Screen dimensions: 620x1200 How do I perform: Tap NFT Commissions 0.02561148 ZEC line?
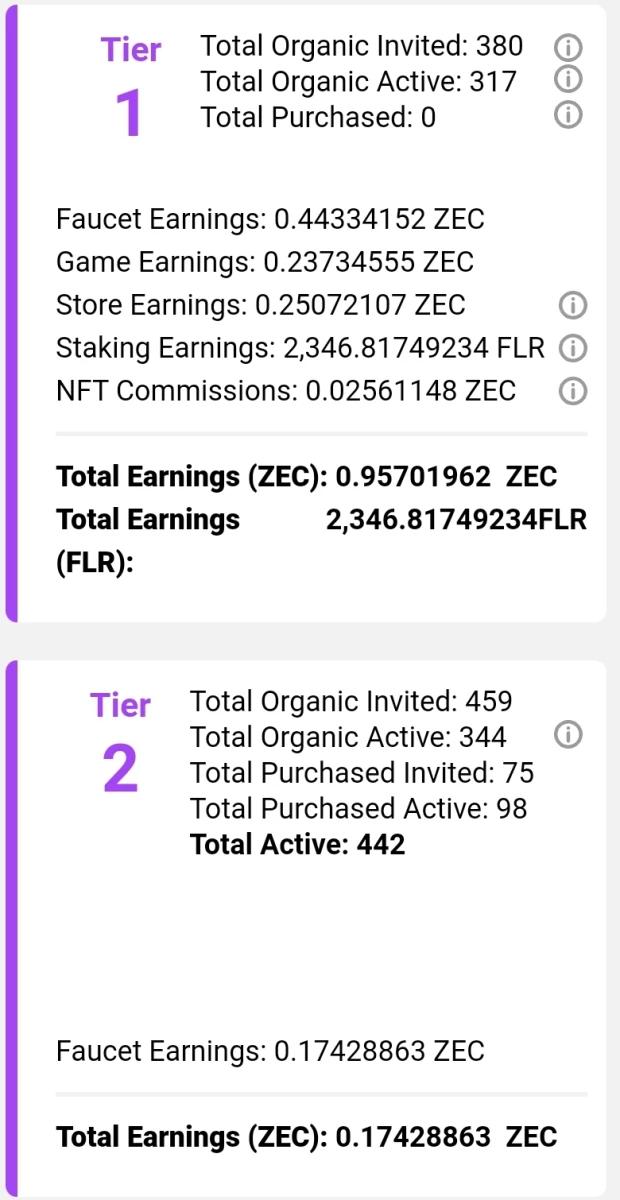click(x=286, y=391)
